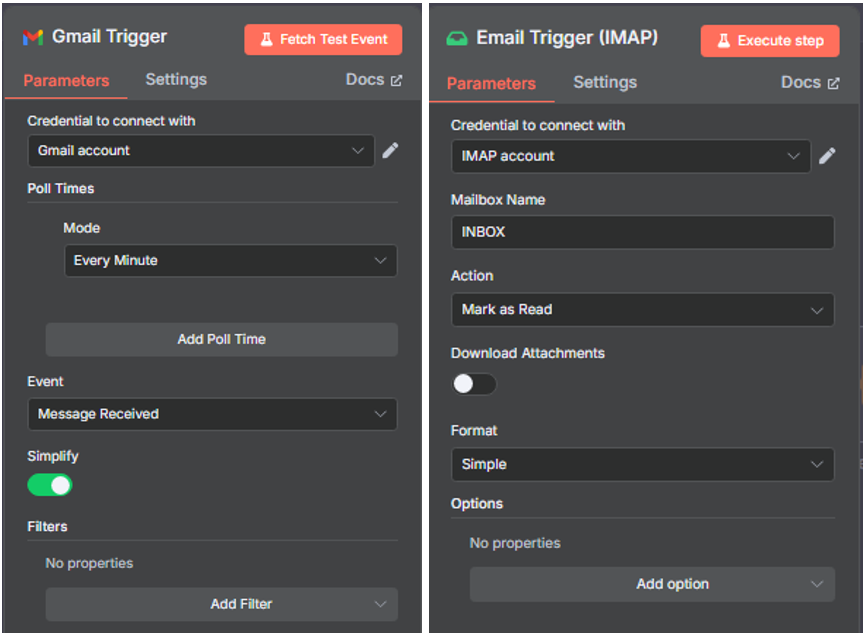Open Docs link in Email Trigger (IMAP) panel
The height and width of the screenshot is (633, 864).
point(810,83)
